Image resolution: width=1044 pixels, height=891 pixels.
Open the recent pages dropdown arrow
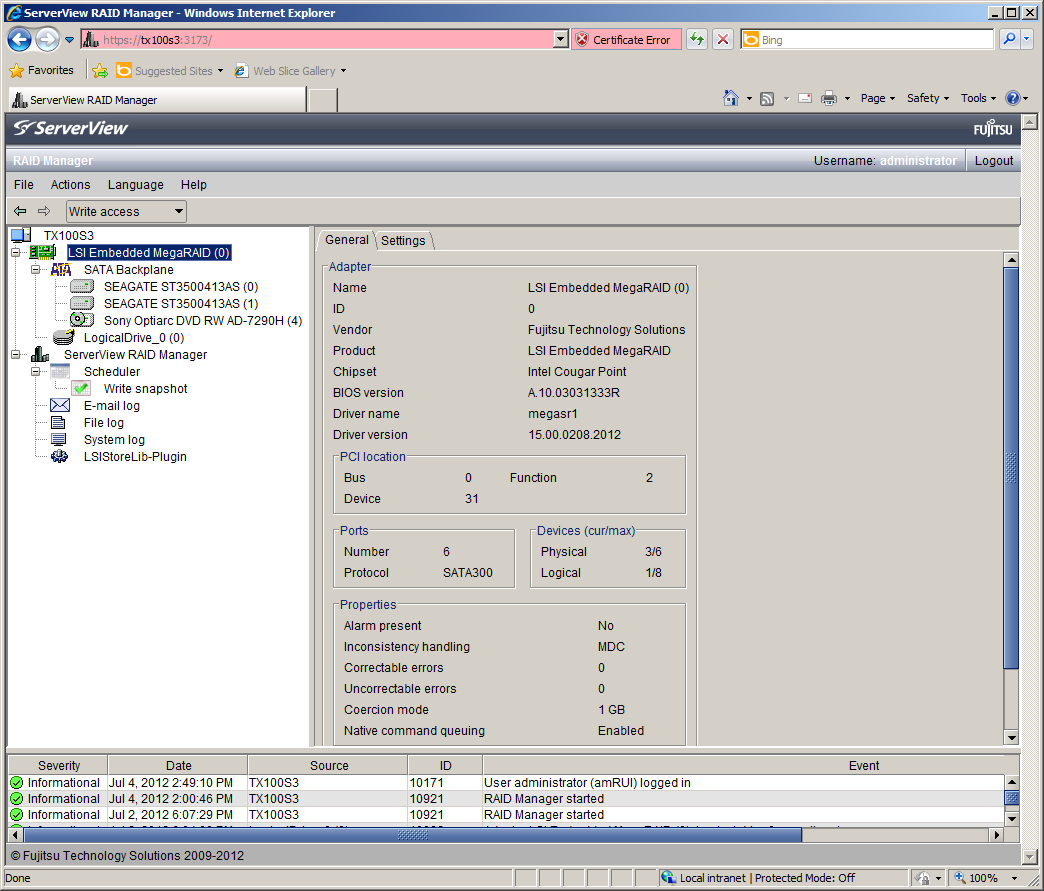pos(69,40)
